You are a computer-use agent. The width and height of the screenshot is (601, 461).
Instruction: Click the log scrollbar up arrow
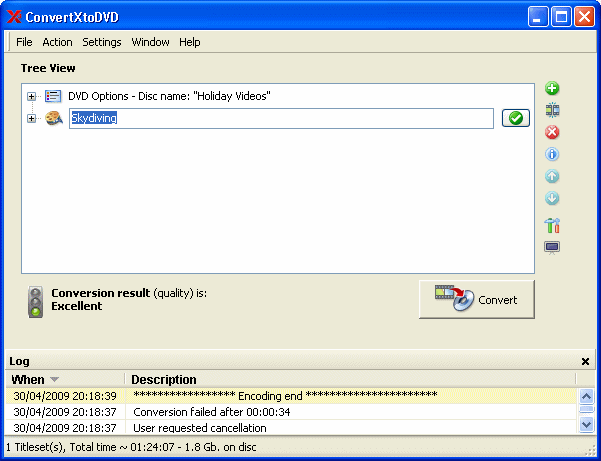pyautogui.click(x=586, y=396)
